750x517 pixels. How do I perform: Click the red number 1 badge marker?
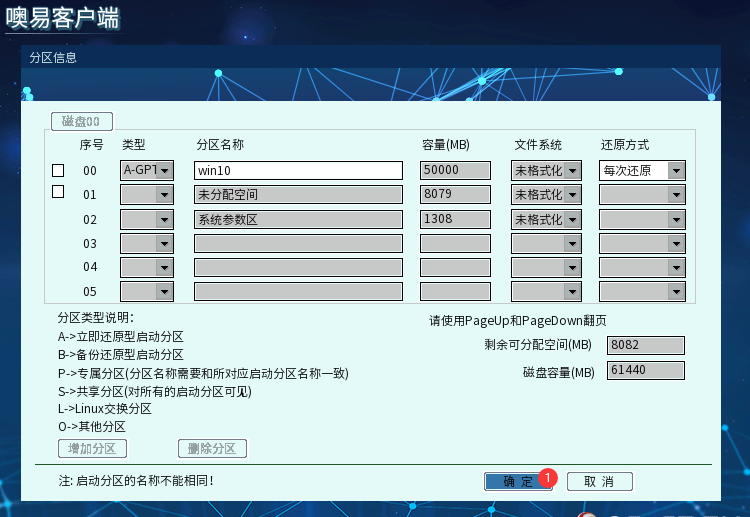pos(547,477)
